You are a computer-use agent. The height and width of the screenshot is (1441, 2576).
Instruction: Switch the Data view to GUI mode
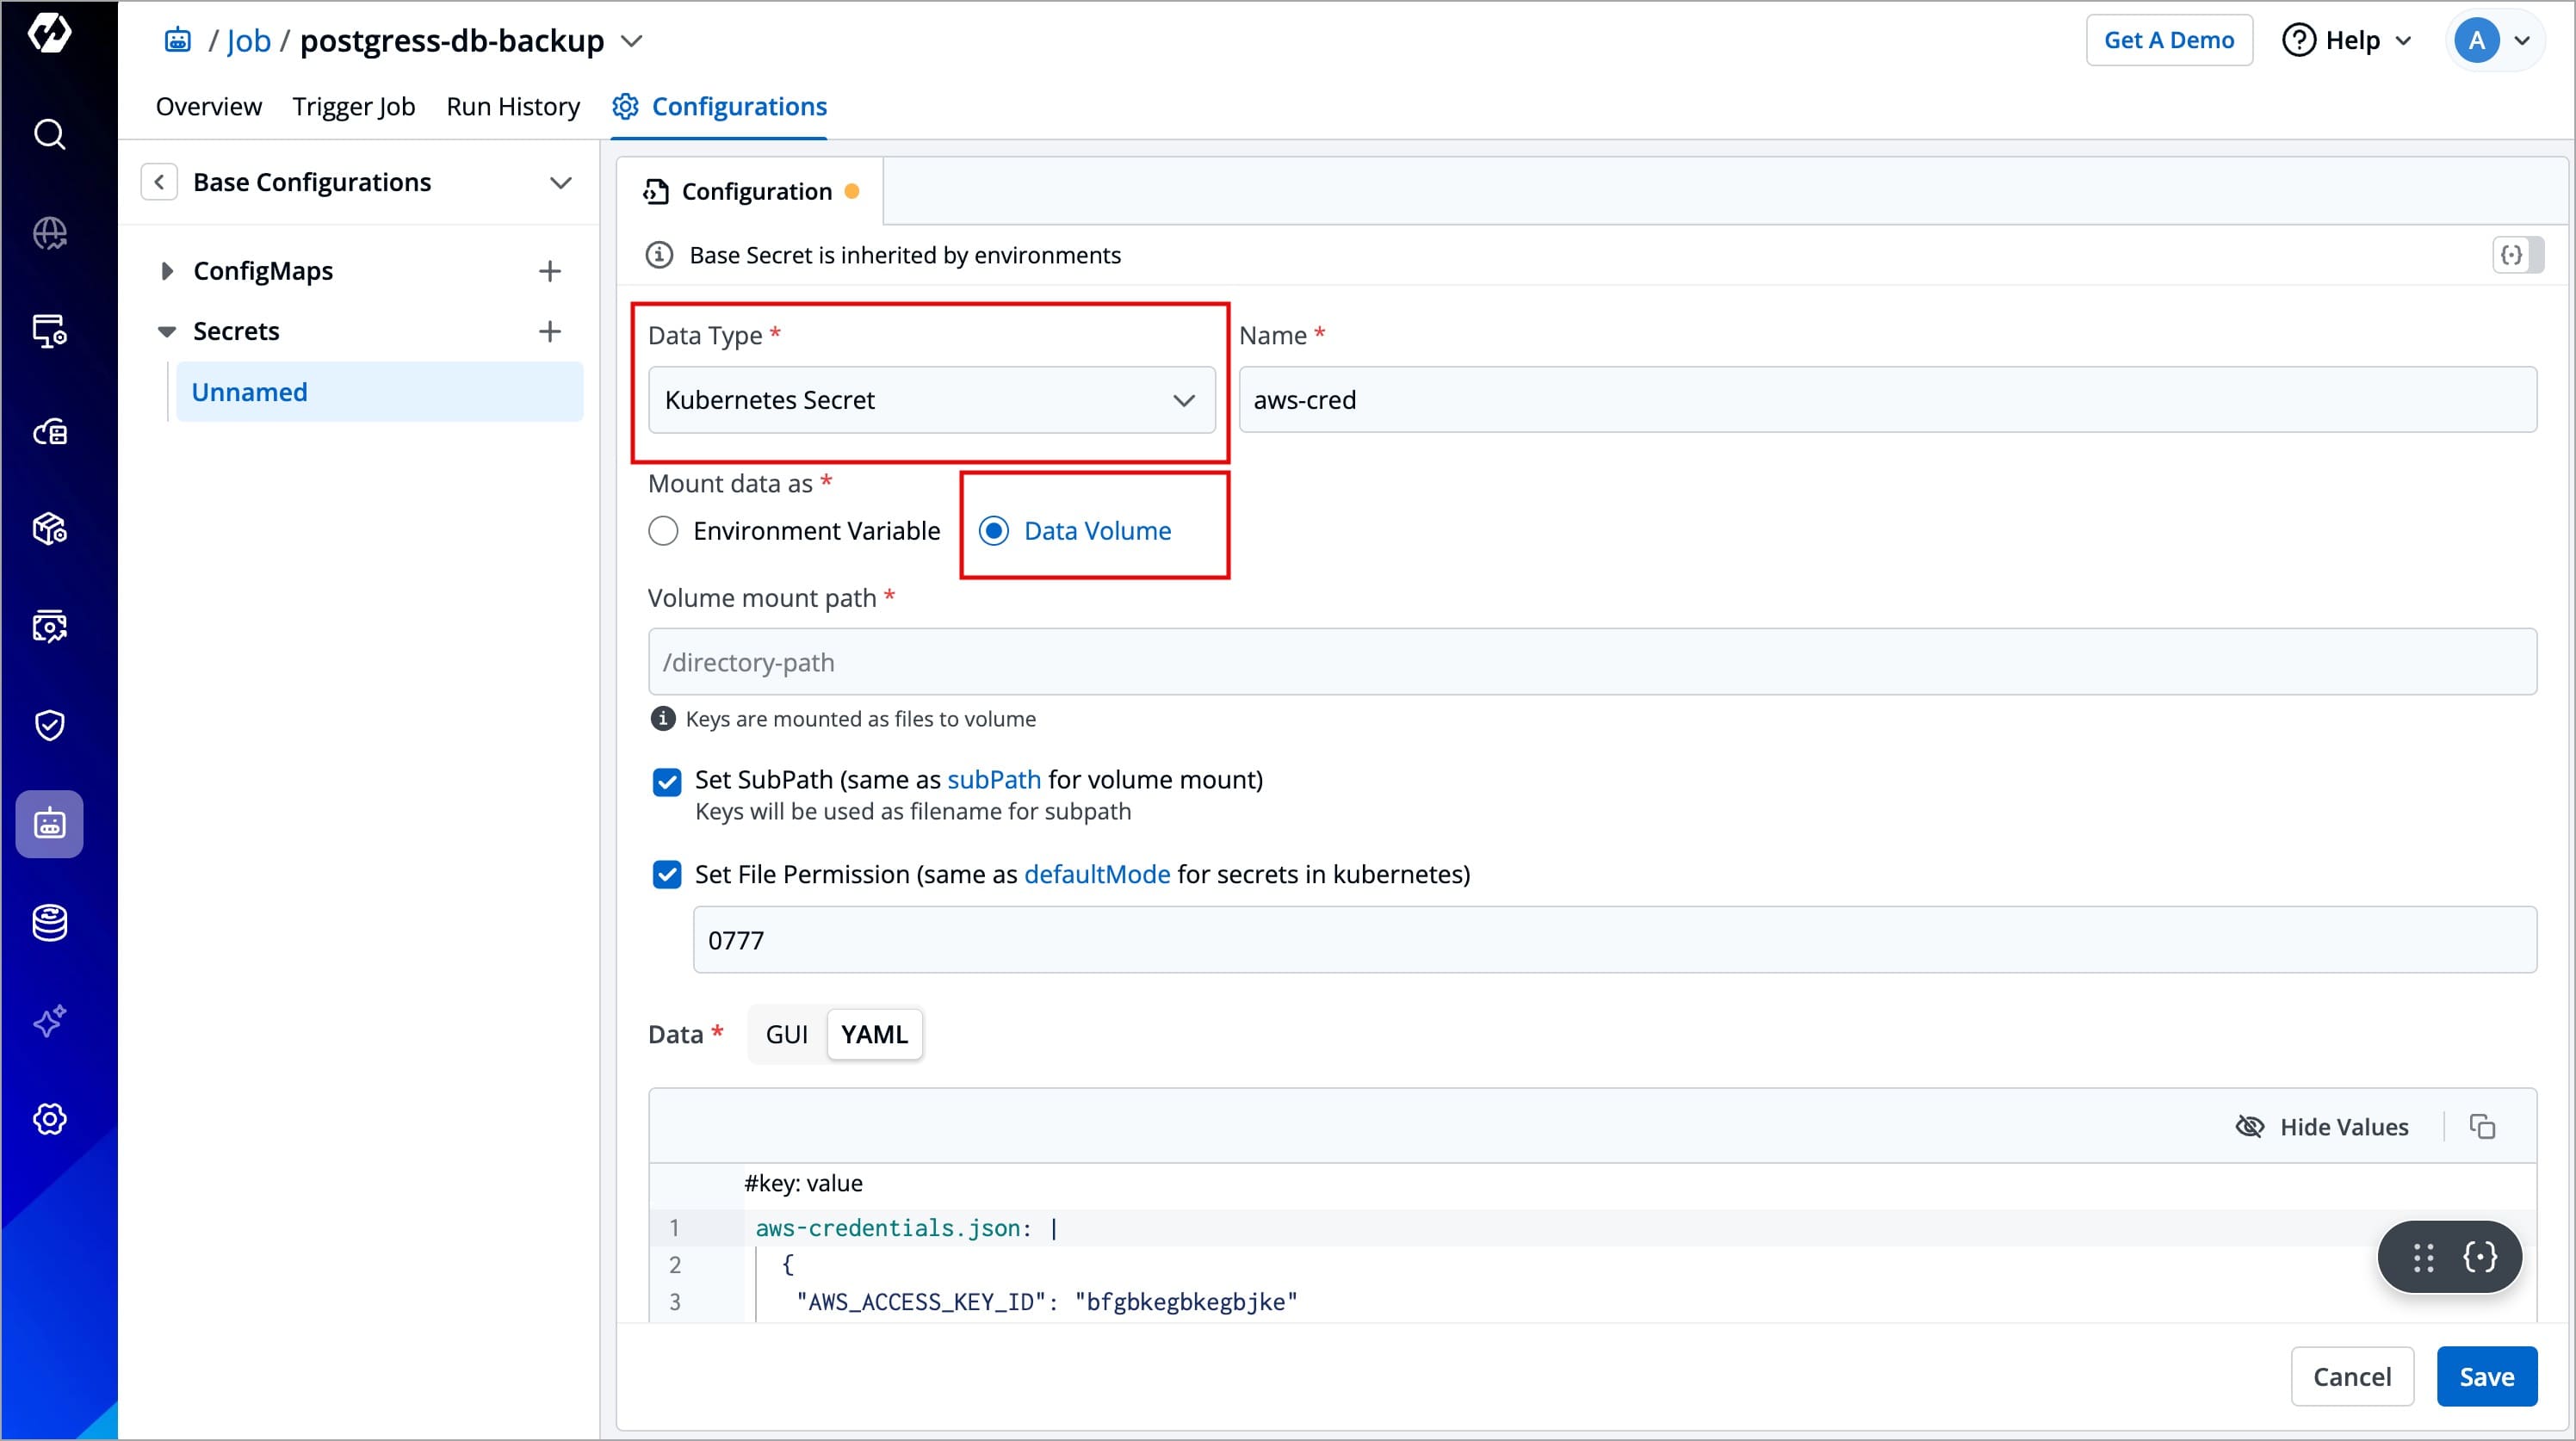click(x=786, y=1034)
